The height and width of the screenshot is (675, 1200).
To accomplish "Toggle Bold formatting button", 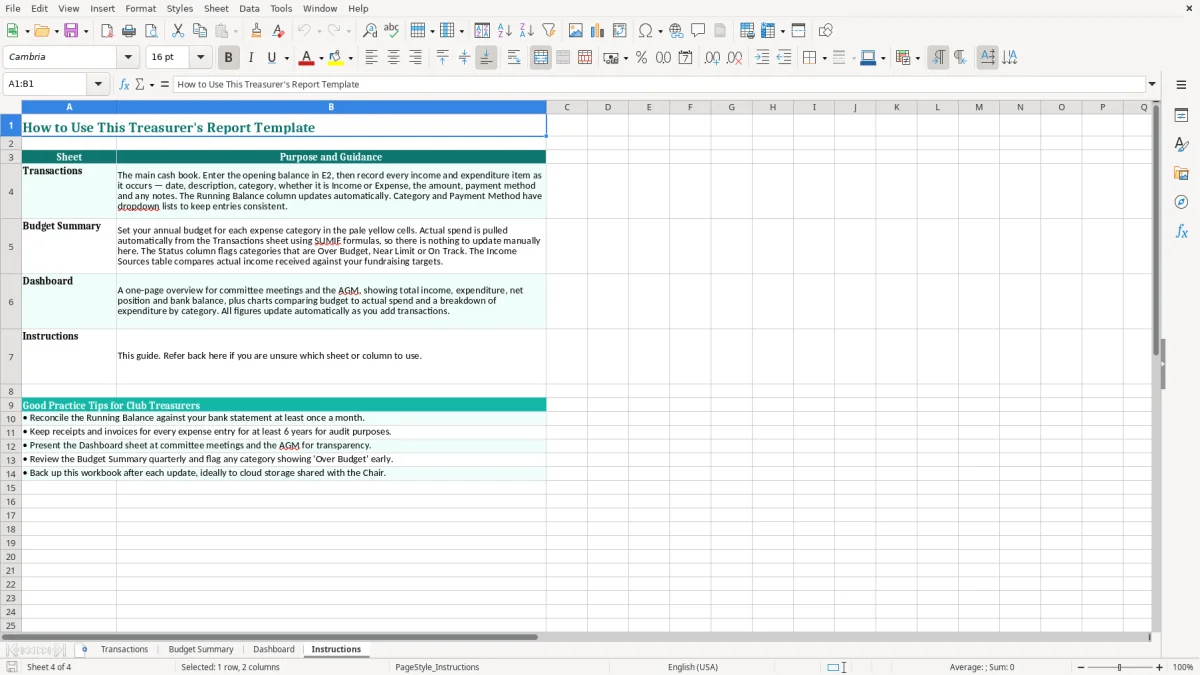I will click(x=228, y=58).
